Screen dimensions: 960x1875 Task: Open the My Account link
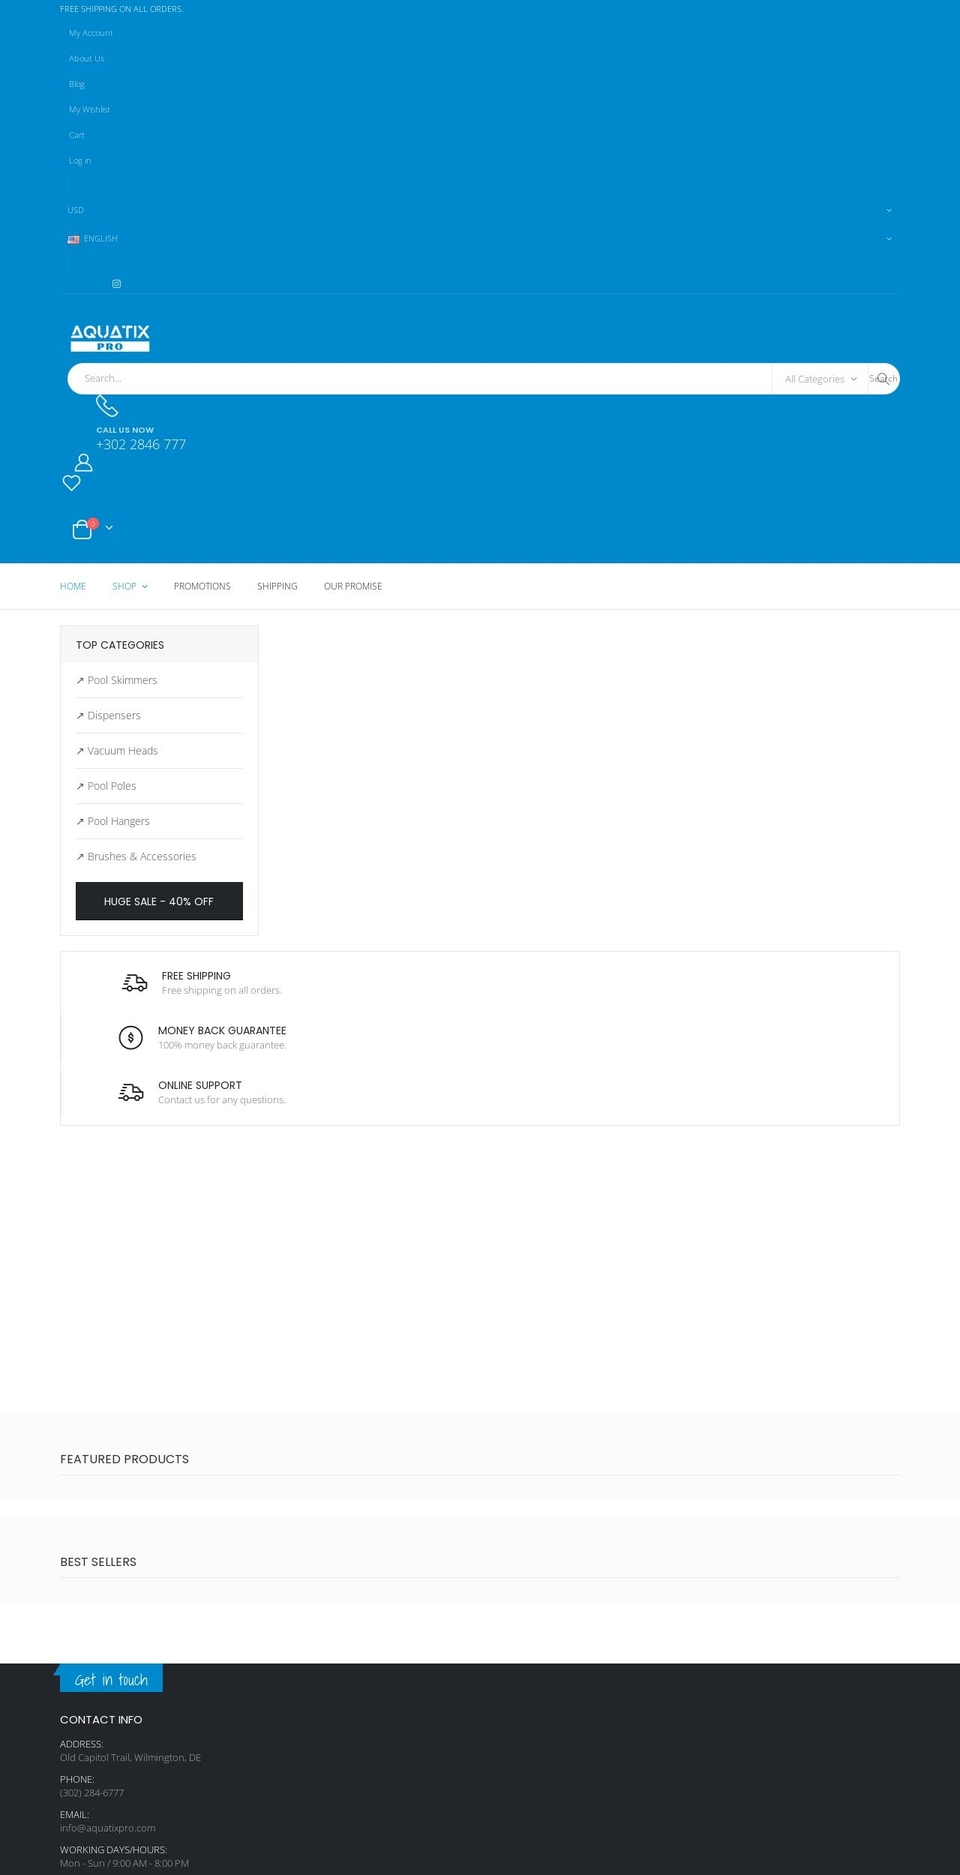91,33
